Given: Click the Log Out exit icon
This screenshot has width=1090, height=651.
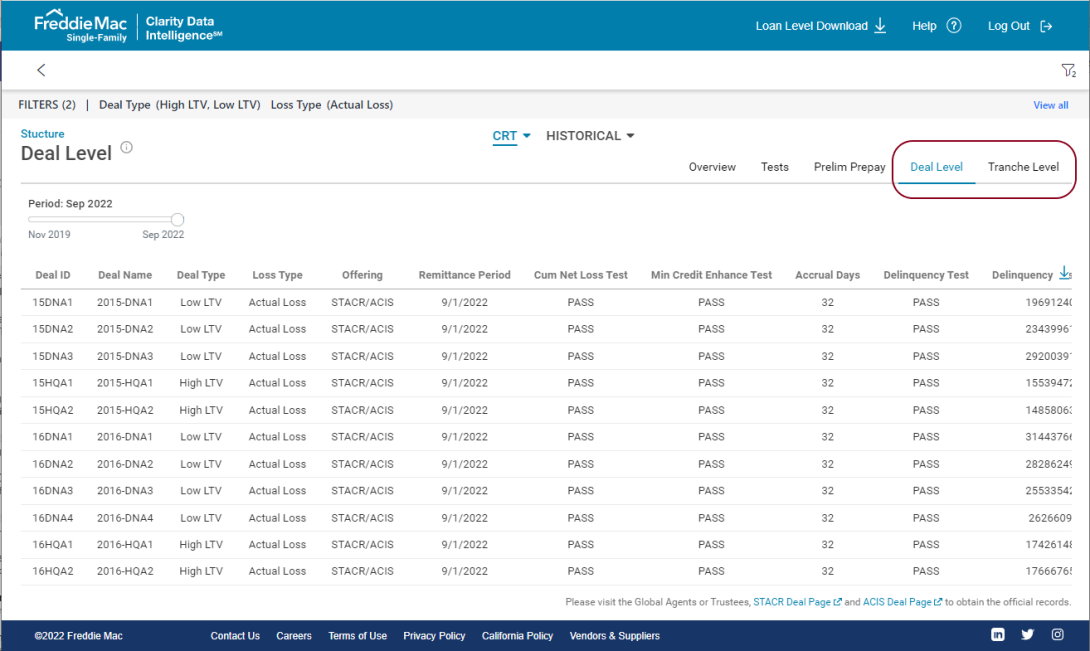Looking at the screenshot, I should coord(1046,26).
